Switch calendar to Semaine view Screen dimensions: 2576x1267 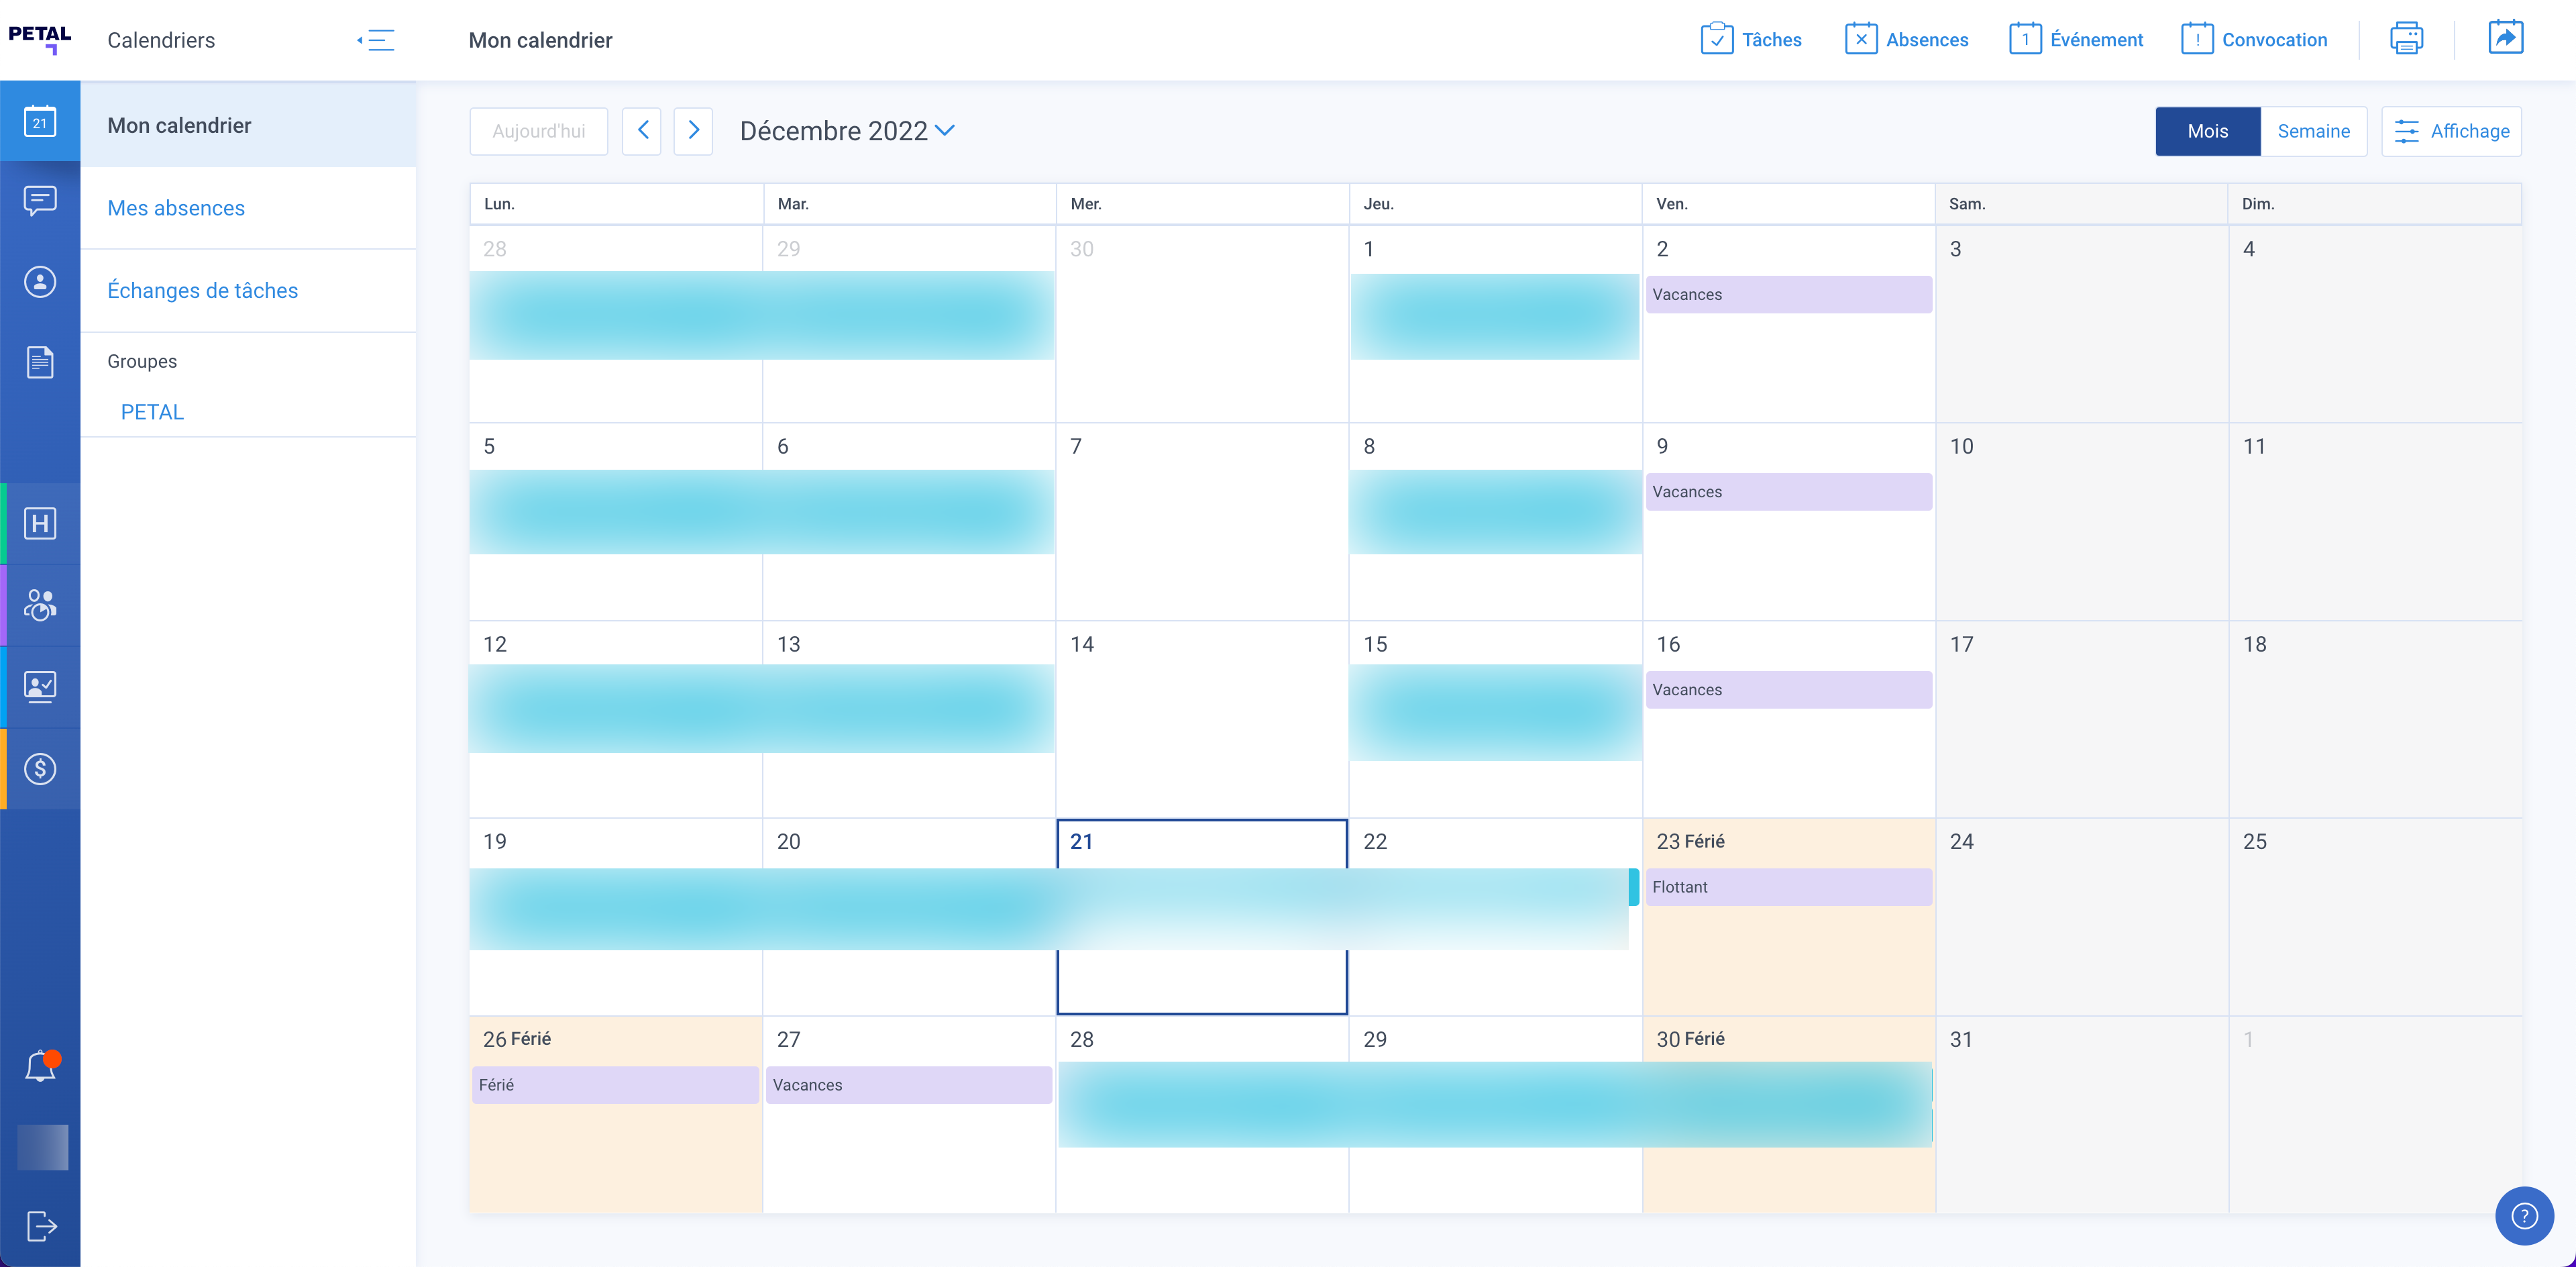coord(2313,131)
